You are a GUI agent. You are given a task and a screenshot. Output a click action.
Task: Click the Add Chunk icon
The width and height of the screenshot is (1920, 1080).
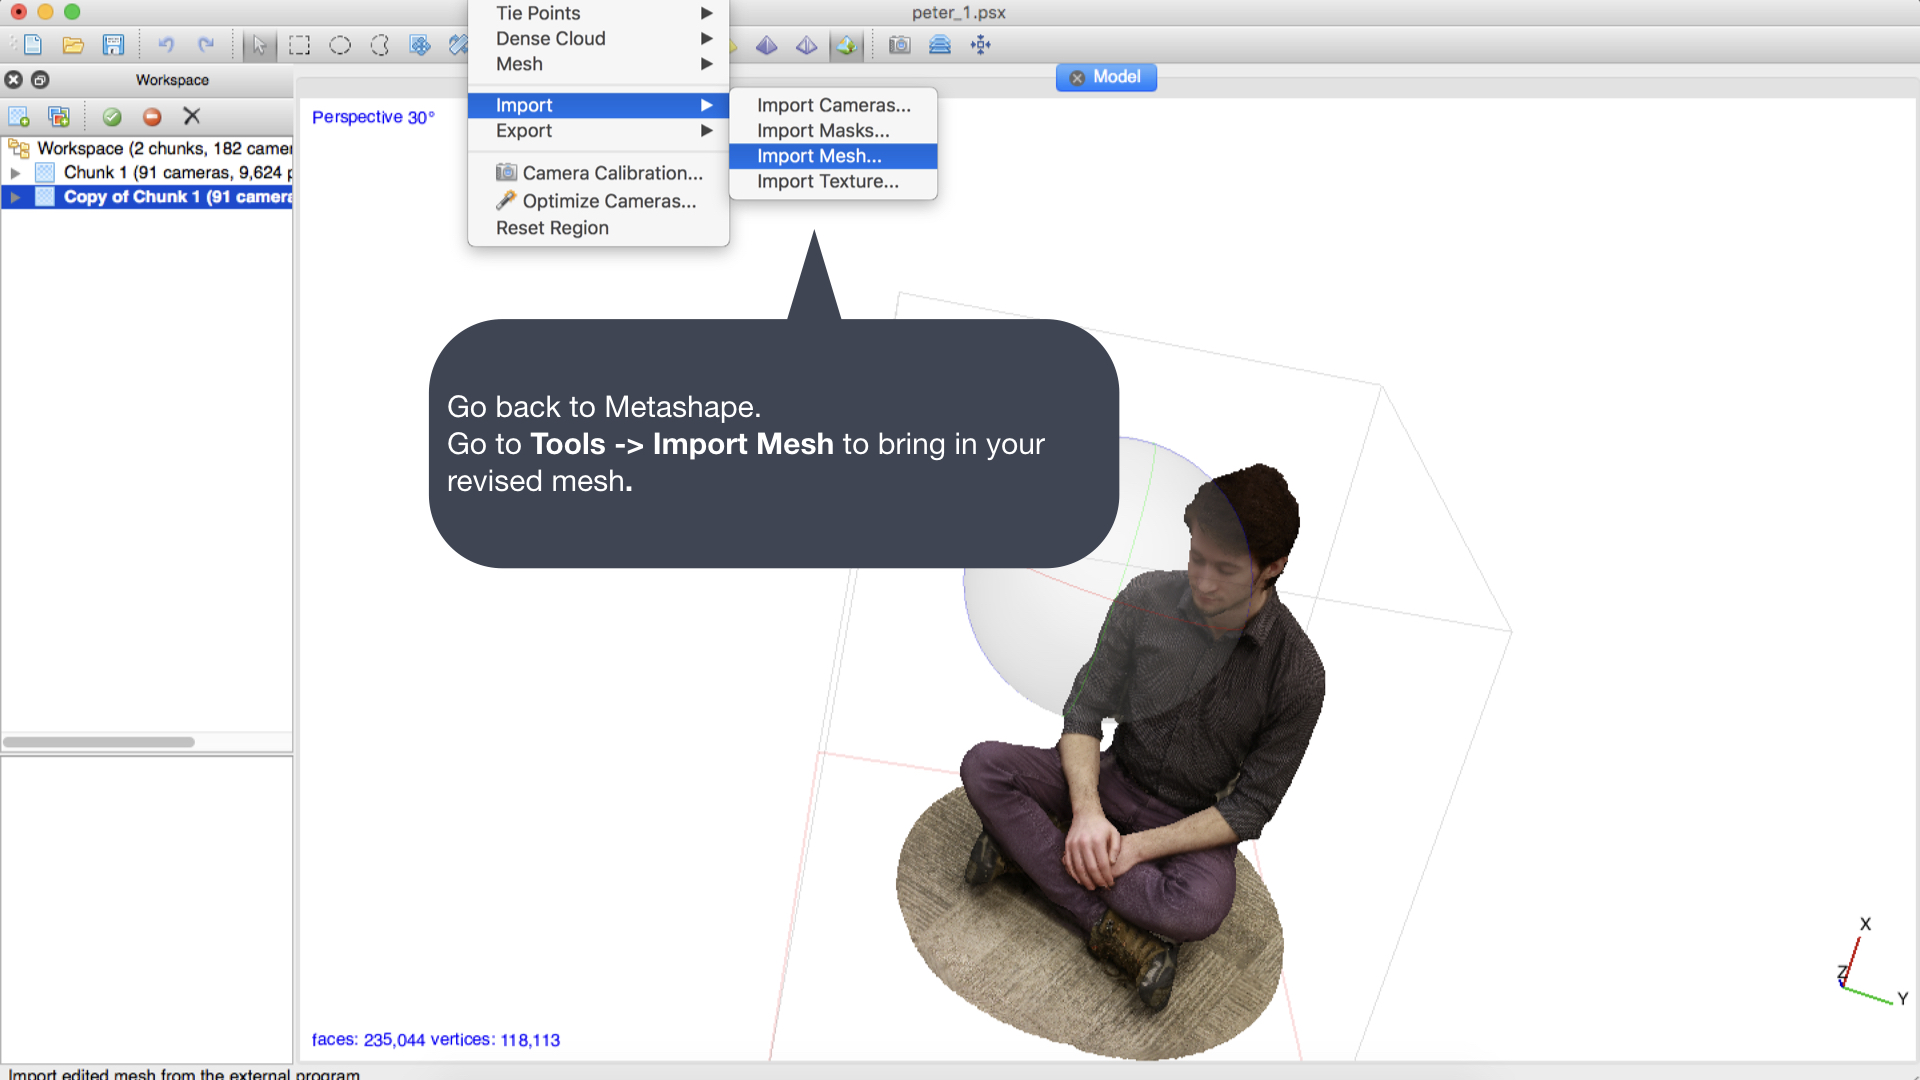click(18, 117)
